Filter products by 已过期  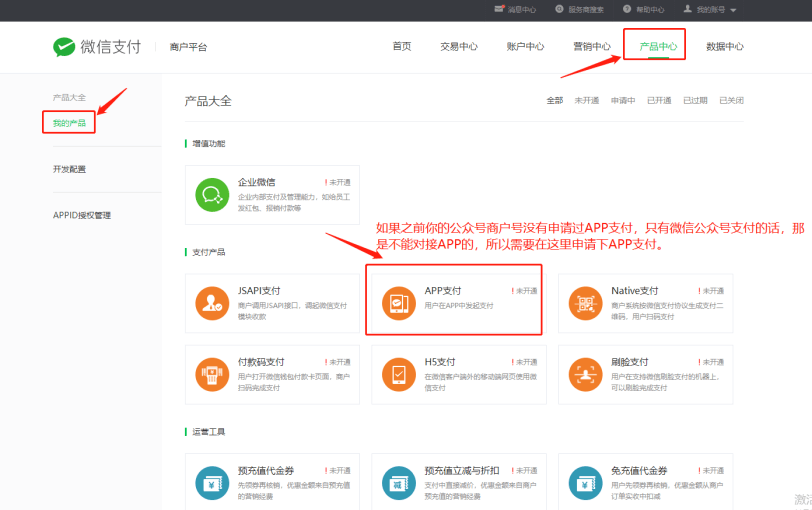(x=695, y=100)
